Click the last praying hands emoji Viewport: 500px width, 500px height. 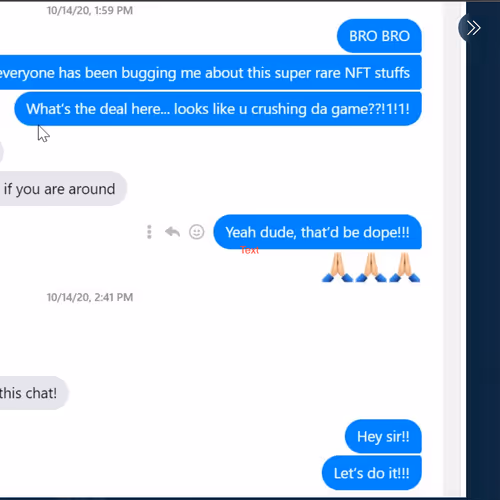404,268
